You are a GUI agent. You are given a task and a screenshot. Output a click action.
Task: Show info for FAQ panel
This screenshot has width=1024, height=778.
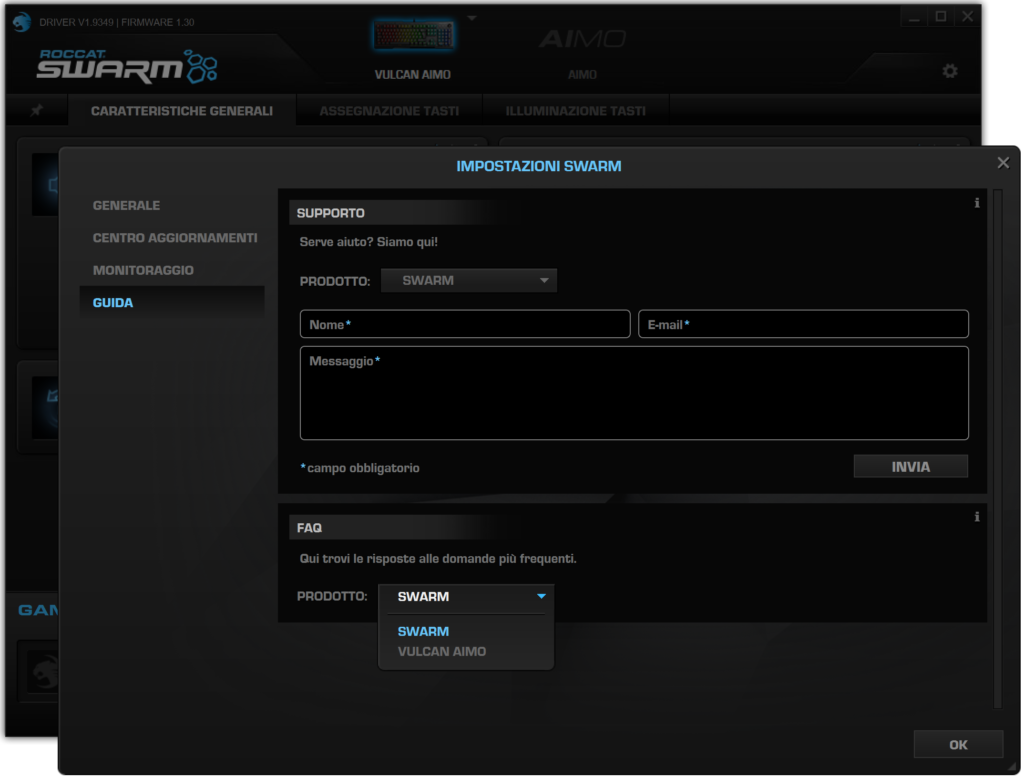tap(977, 517)
